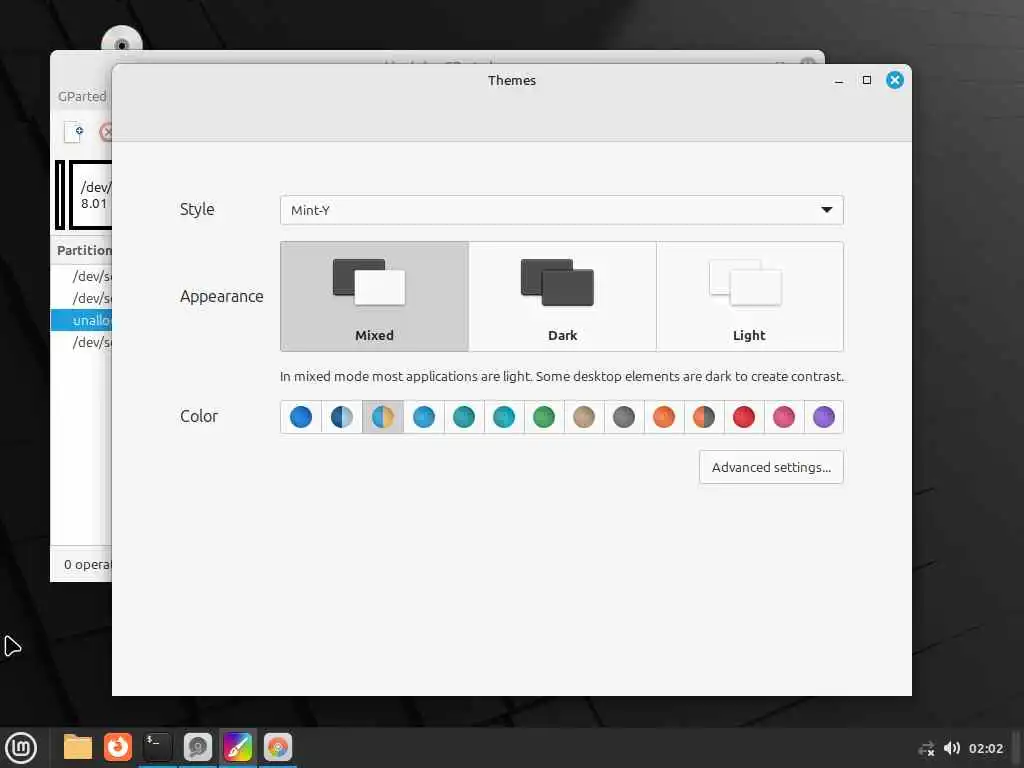Viewport: 1024px width, 768px height.
Task: Open the Style dropdown showing Mint-Y
Action: click(x=562, y=210)
